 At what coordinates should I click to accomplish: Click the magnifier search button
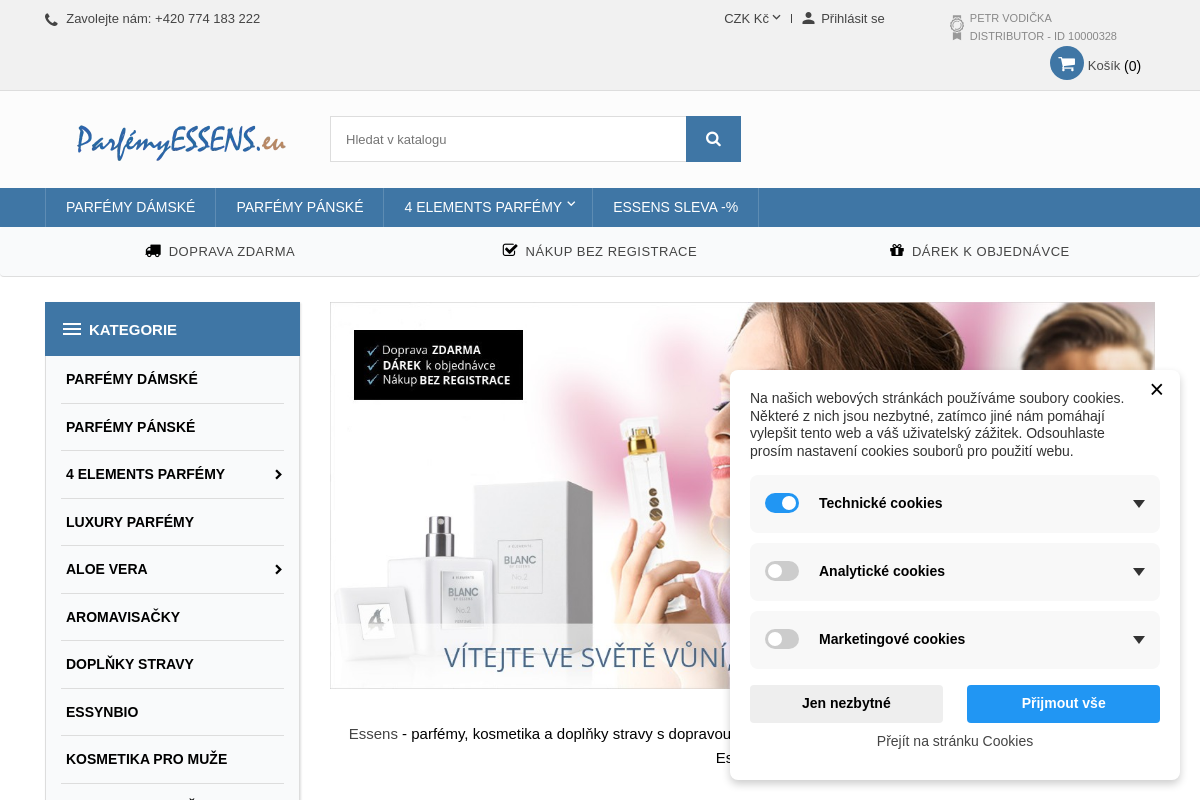point(713,139)
